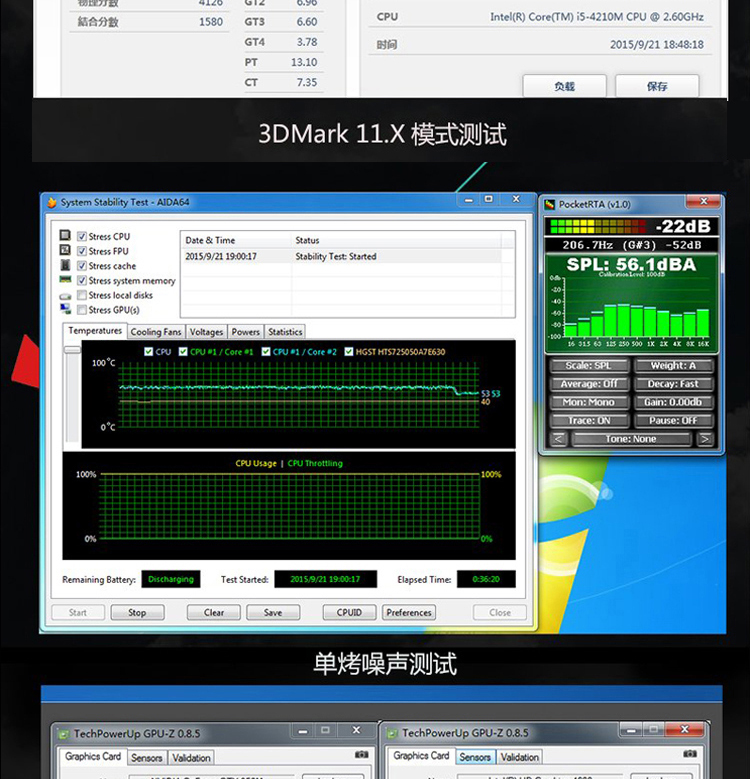Click the Gain: 0.00db button
This screenshot has width=750, height=779.
pos(673,402)
